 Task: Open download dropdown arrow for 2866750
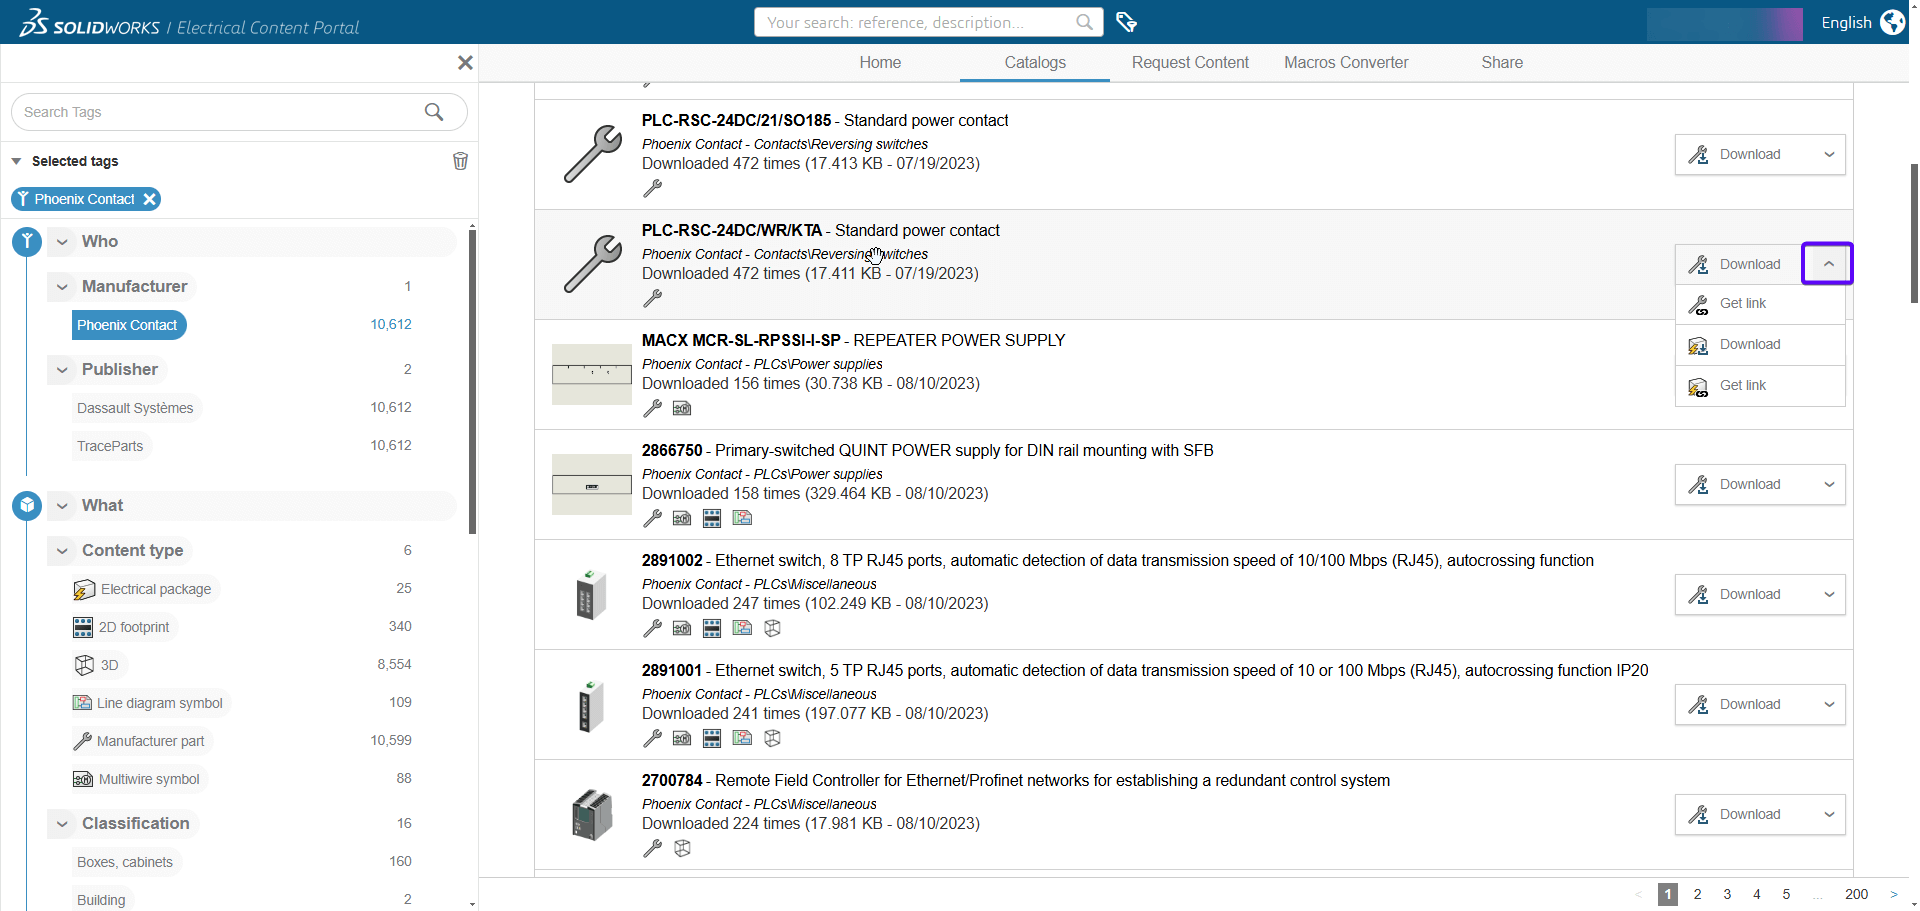point(1829,484)
